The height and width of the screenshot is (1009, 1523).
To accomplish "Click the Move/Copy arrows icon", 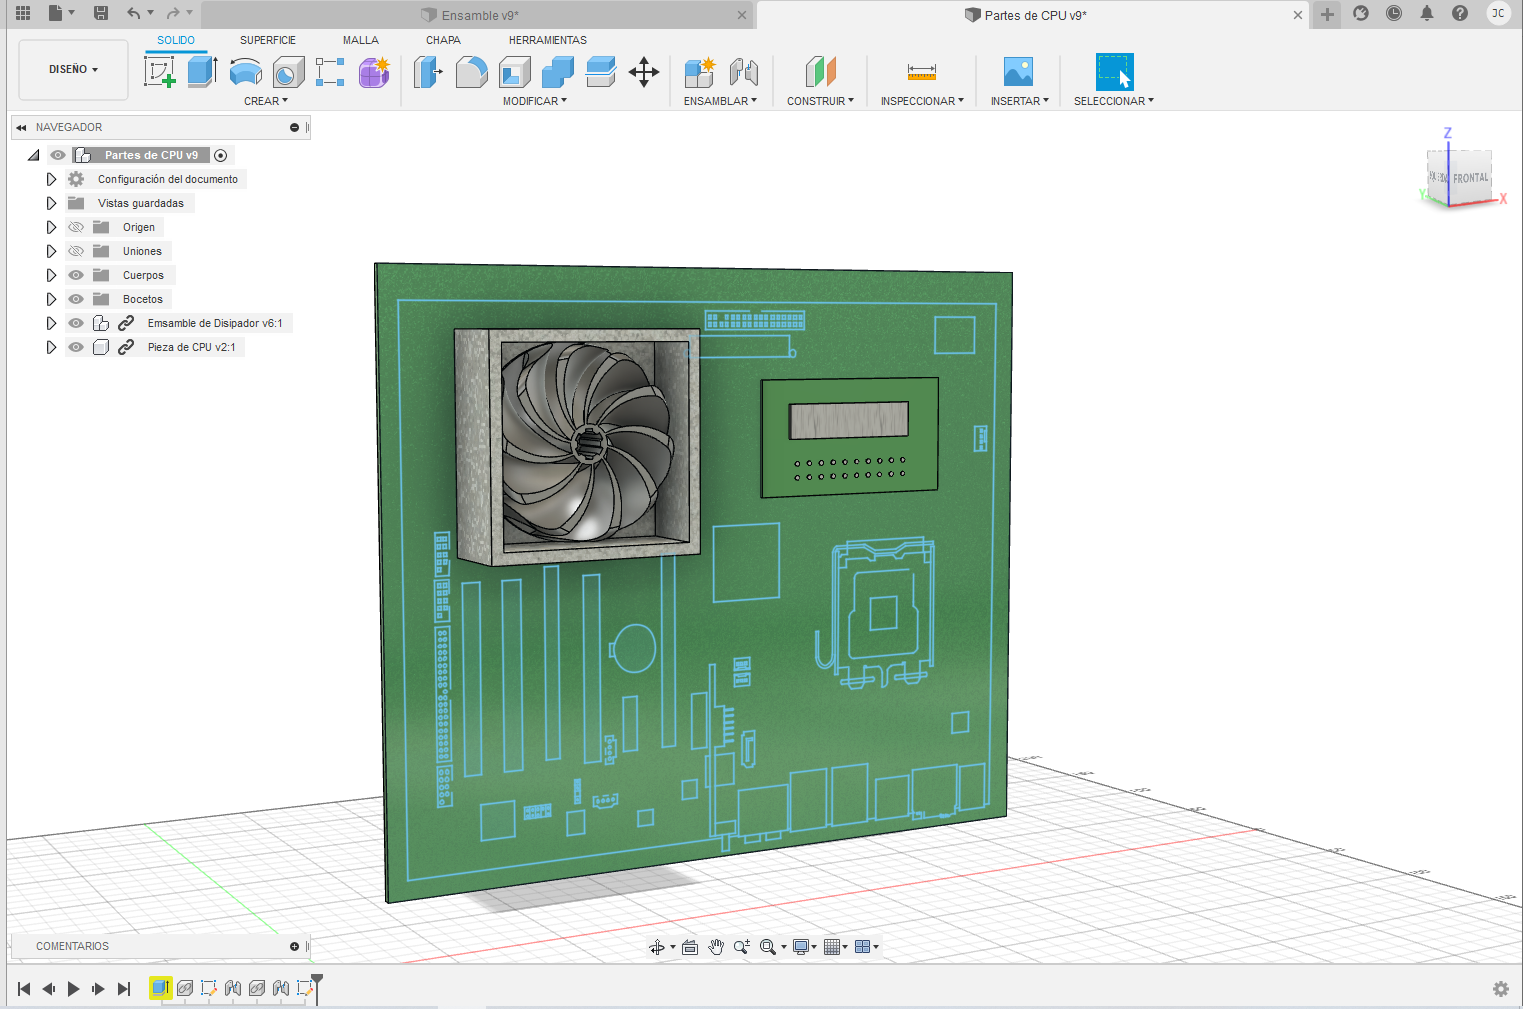I will coord(644,72).
